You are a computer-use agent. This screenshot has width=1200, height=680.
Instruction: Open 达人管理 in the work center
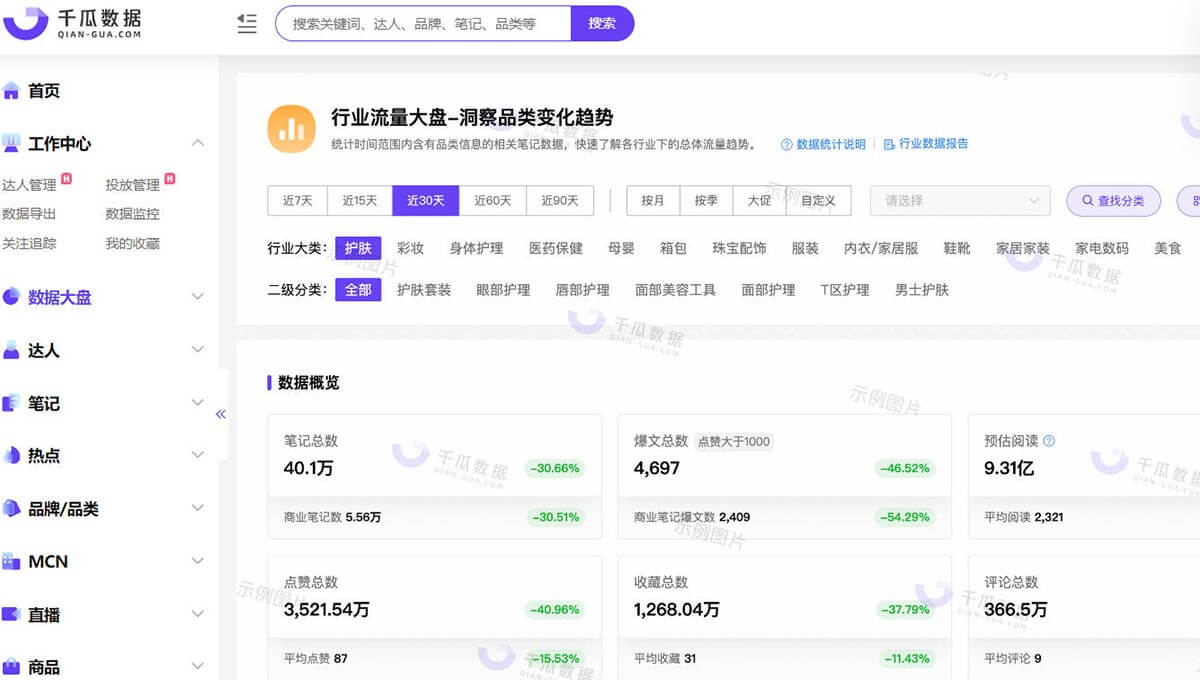pos(29,185)
